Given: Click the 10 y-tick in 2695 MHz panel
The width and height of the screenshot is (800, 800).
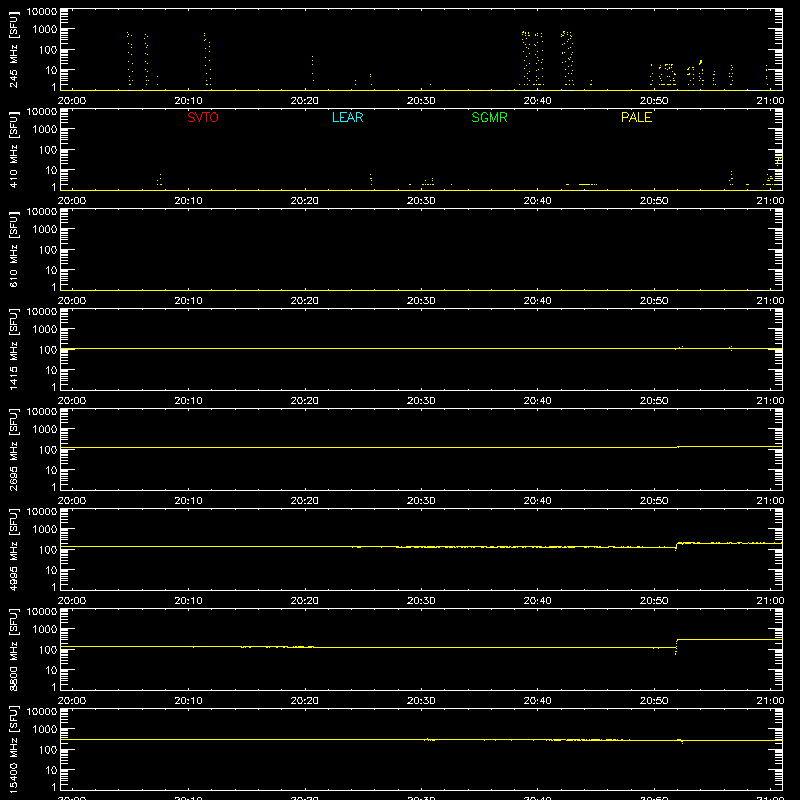Looking at the screenshot, I should (x=51, y=470).
